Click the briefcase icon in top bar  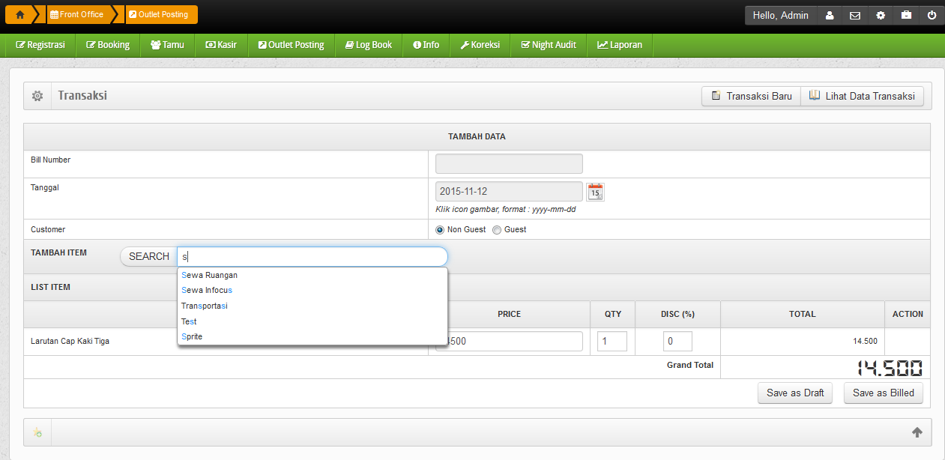coord(906,16)
